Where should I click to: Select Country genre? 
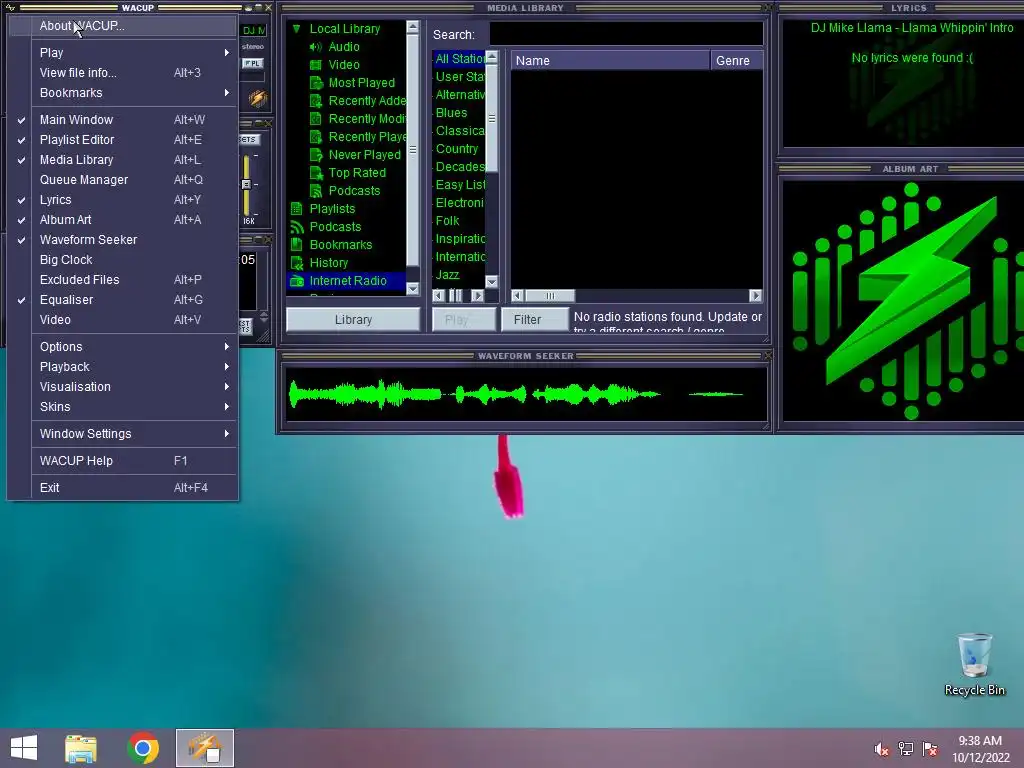[456, 149]
